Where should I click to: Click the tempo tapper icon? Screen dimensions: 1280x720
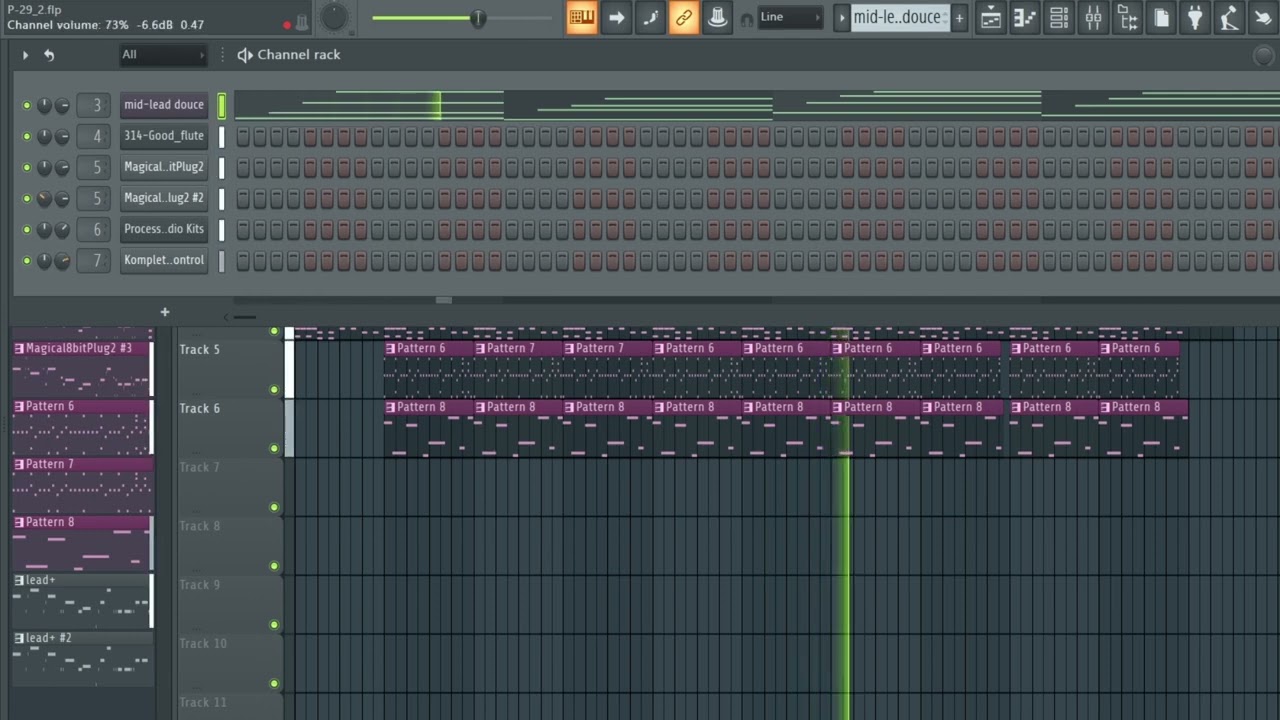(x=1231, y=17)
